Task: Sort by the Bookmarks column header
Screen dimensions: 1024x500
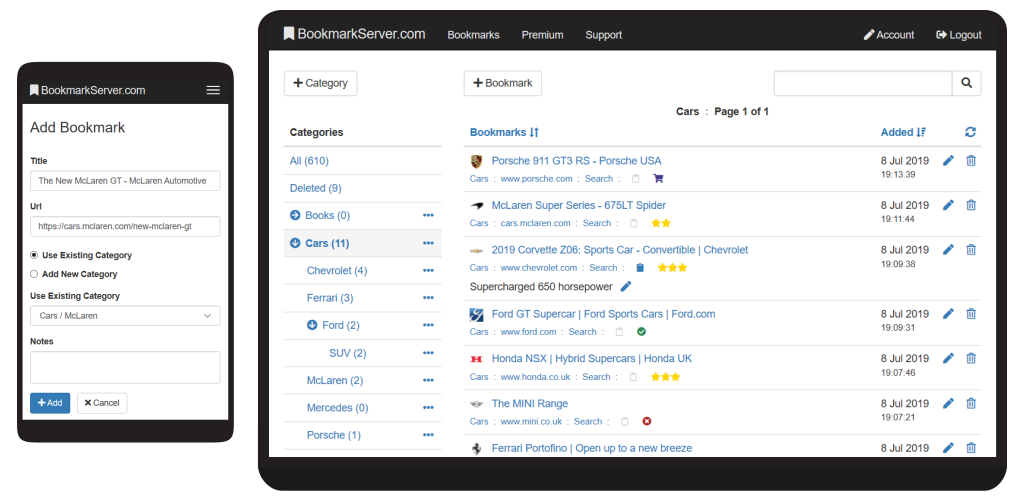Action: [504, 133]
